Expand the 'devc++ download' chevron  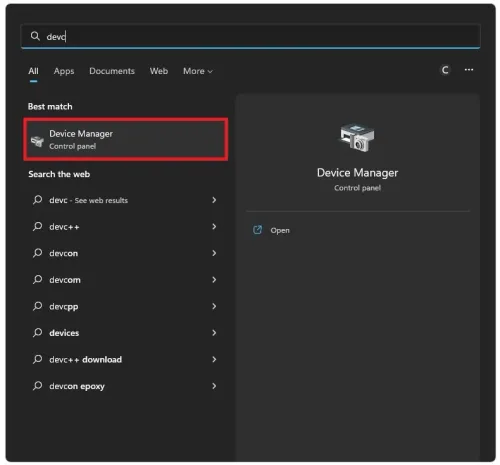(214, 359)
